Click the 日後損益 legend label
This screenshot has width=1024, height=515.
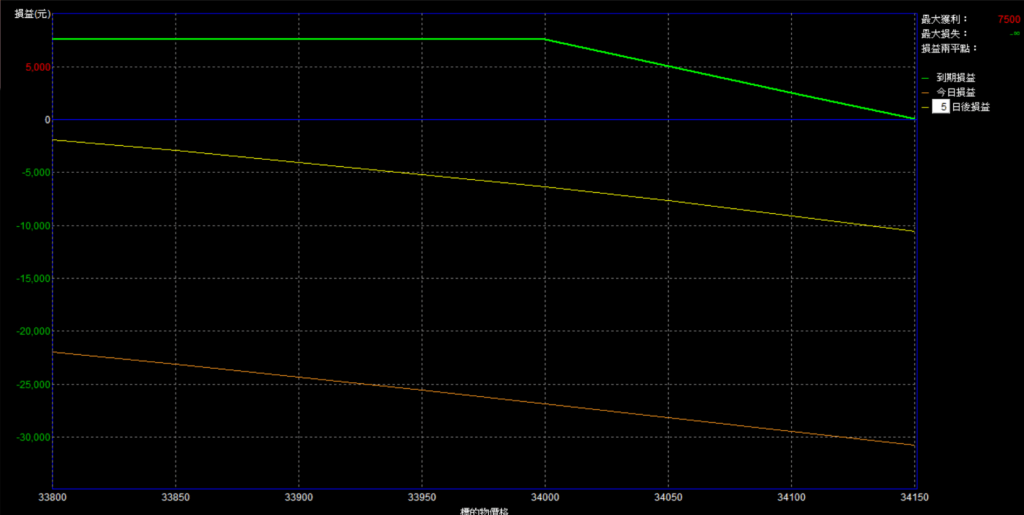pyautogui.click(x=970, y=107)
